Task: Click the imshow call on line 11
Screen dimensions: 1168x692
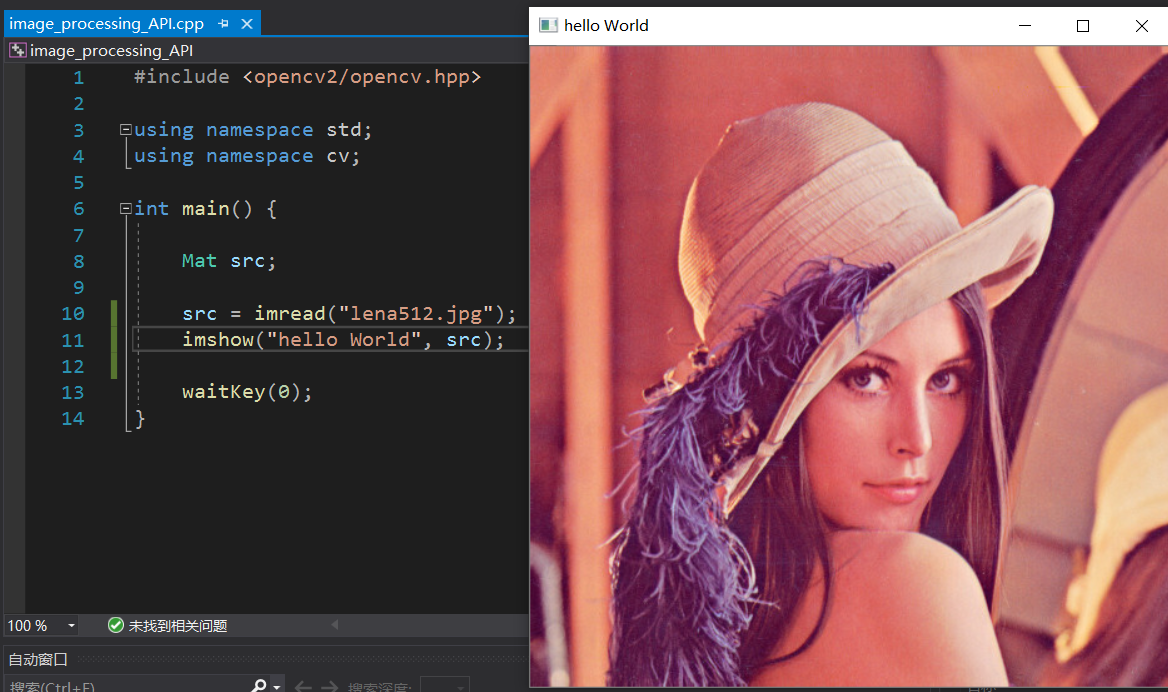Action: (343, 340)
